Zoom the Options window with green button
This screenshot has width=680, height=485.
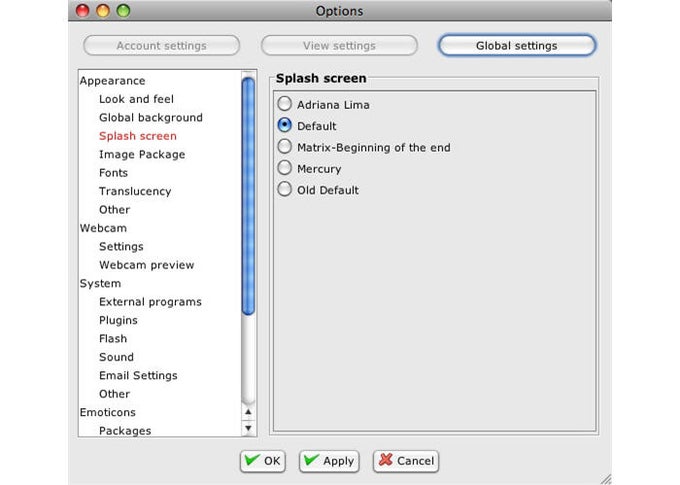(123, 10)
